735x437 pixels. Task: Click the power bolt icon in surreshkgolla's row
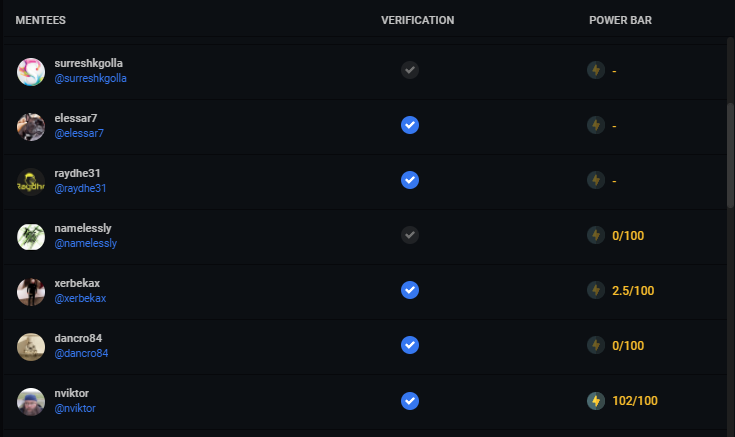click(596, 70)
